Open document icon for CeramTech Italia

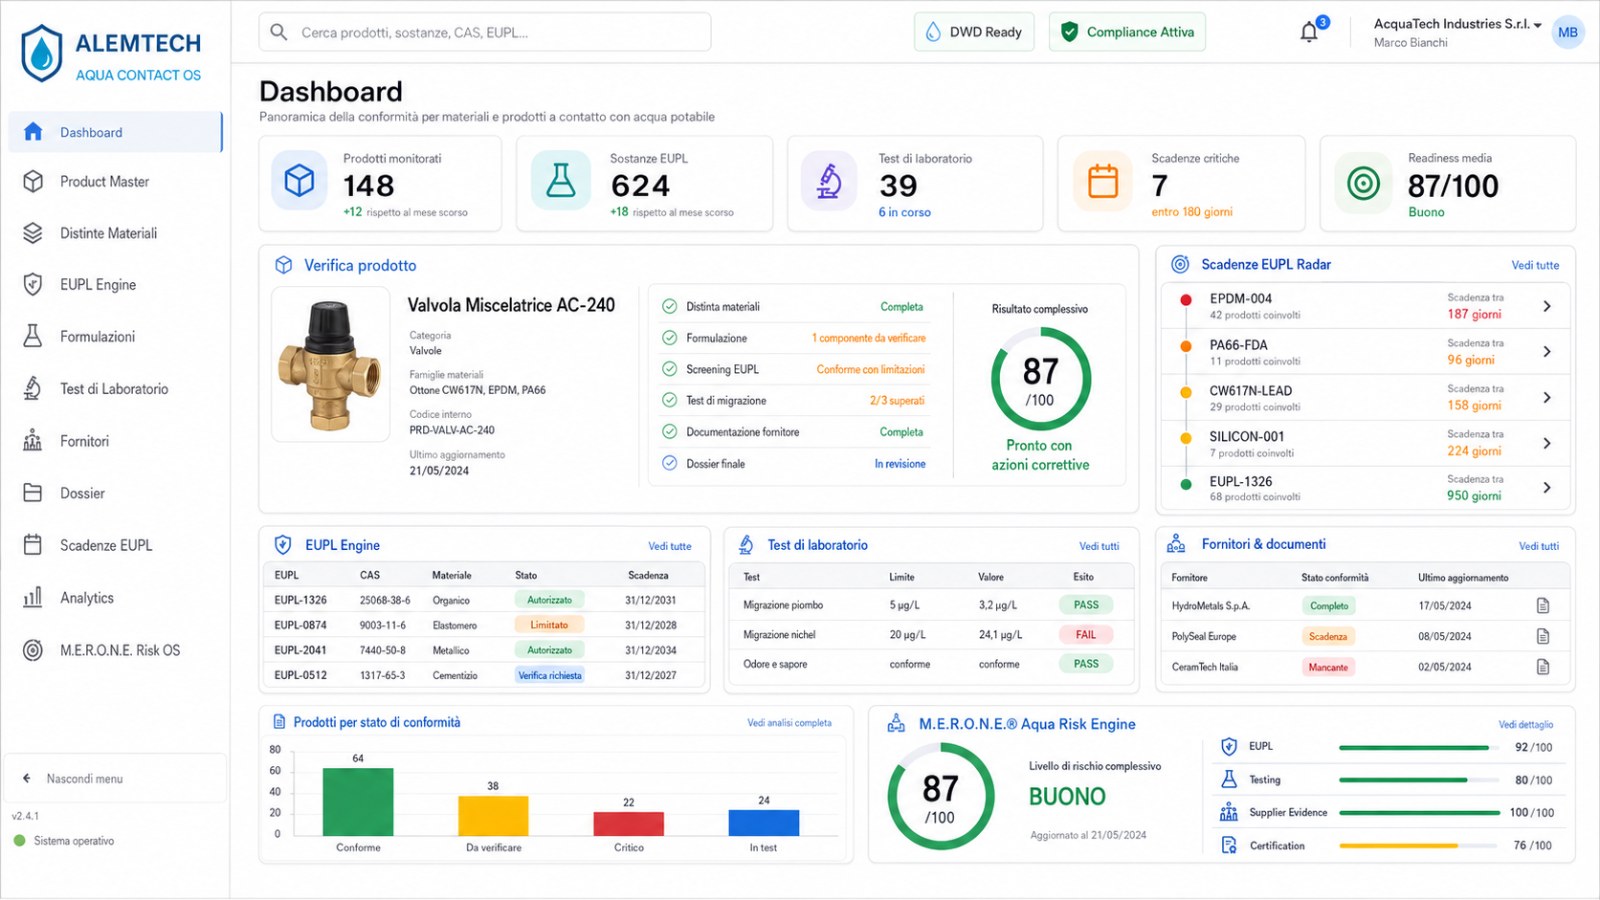1543,667
